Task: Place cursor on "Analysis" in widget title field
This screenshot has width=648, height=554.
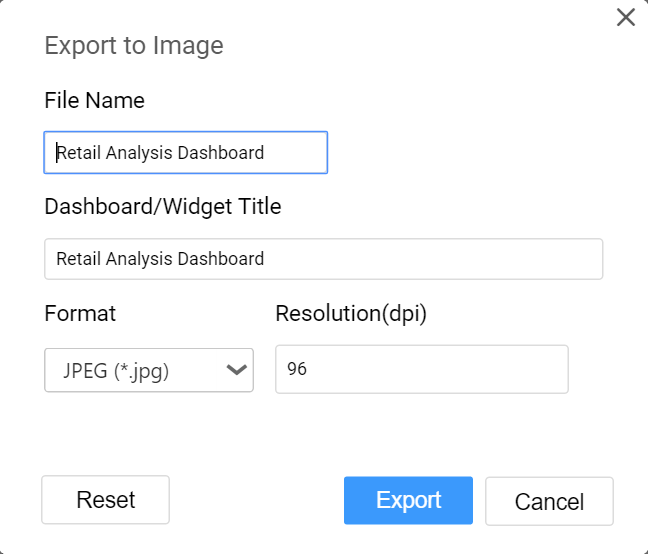Action: (139, 259)
